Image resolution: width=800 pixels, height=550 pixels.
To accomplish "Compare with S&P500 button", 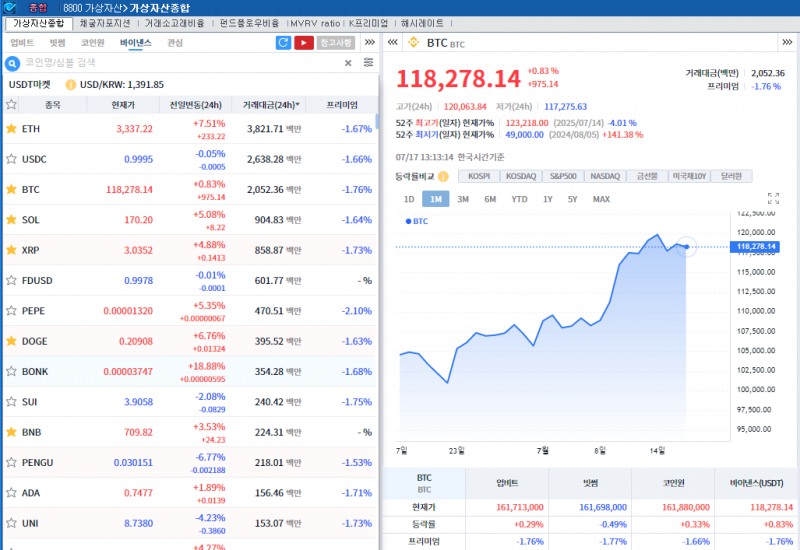I will [563, 176].
